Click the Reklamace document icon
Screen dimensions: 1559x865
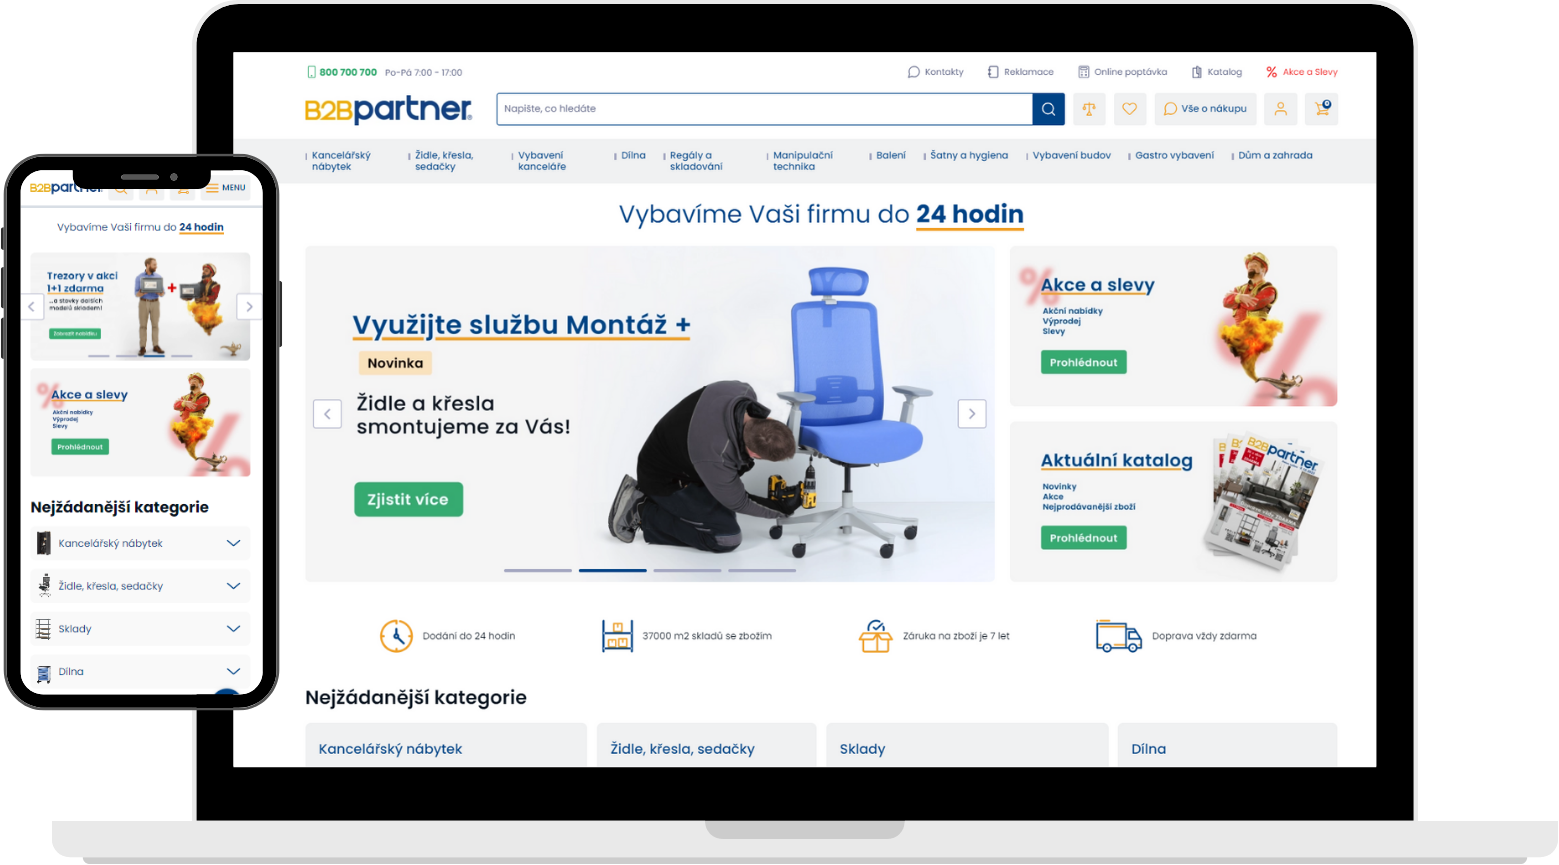(993, 72)
